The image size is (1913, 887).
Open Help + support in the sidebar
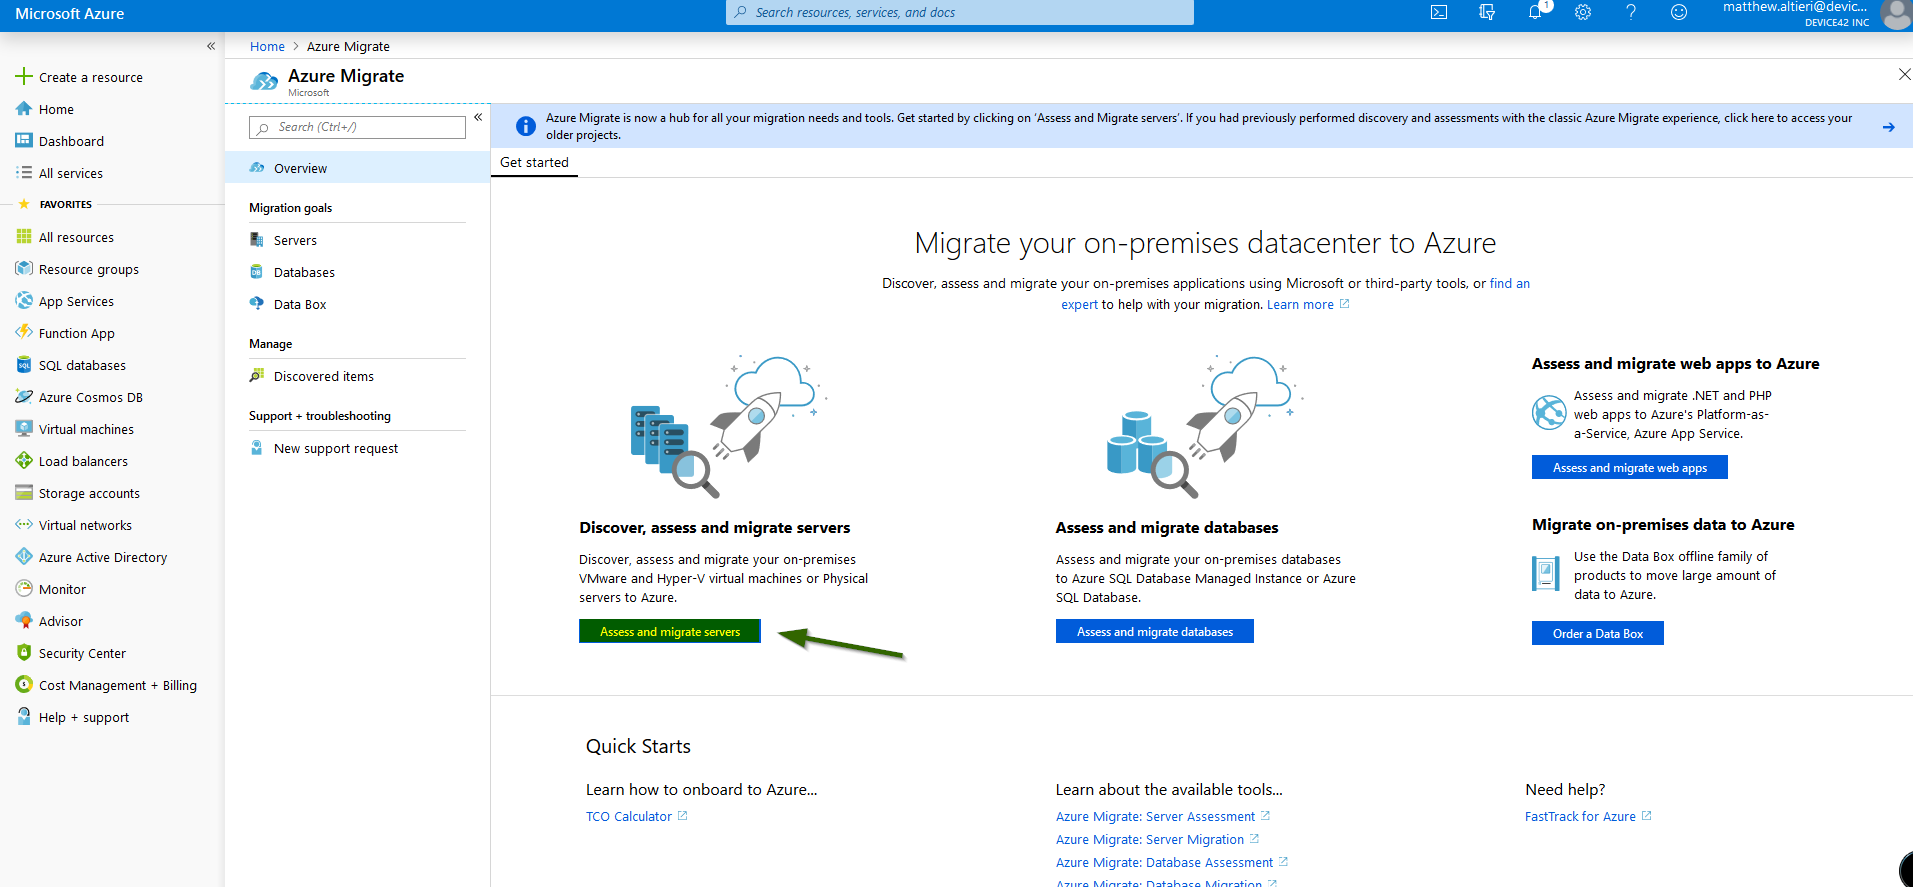[84, 717]
